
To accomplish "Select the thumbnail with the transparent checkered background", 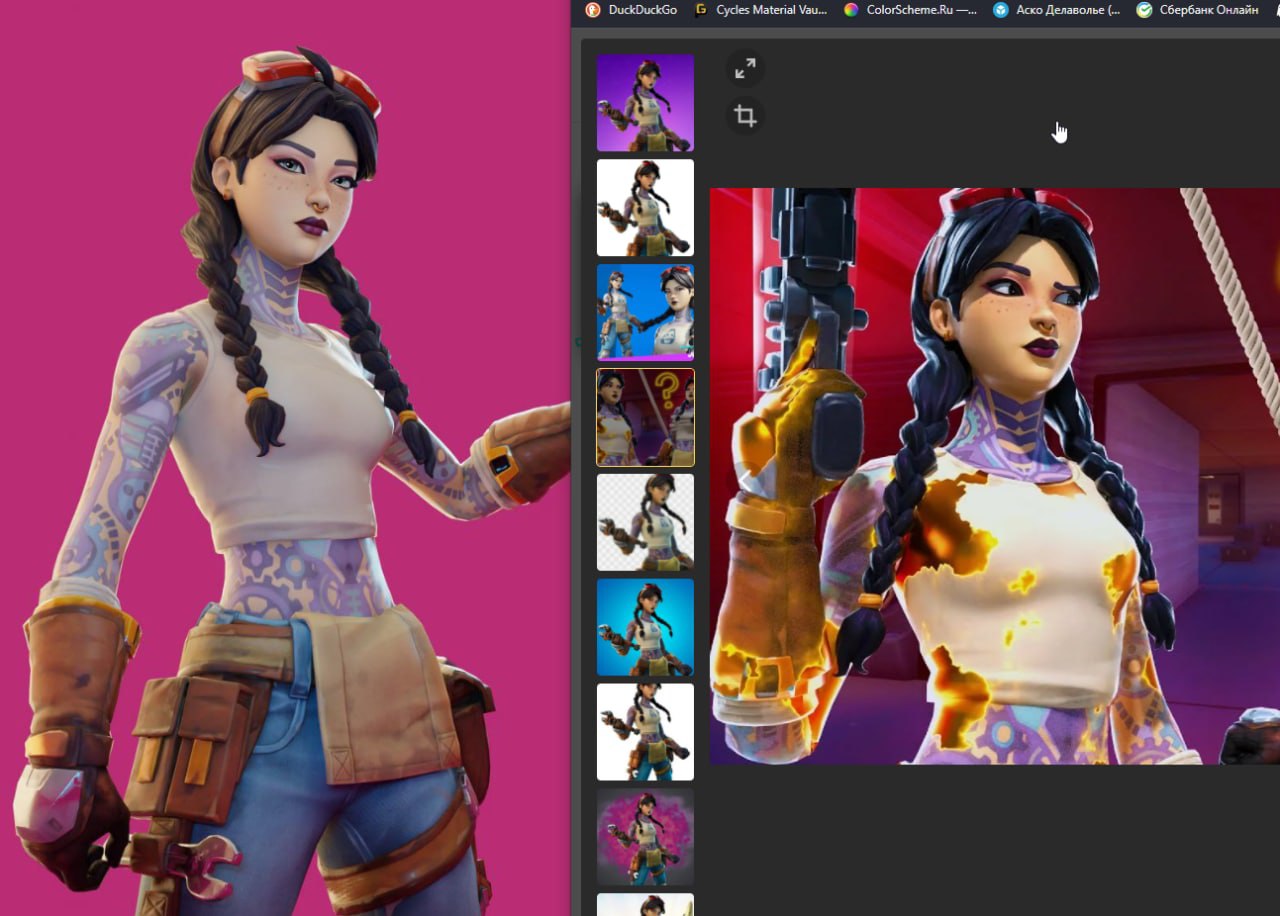I will [645, 522].
